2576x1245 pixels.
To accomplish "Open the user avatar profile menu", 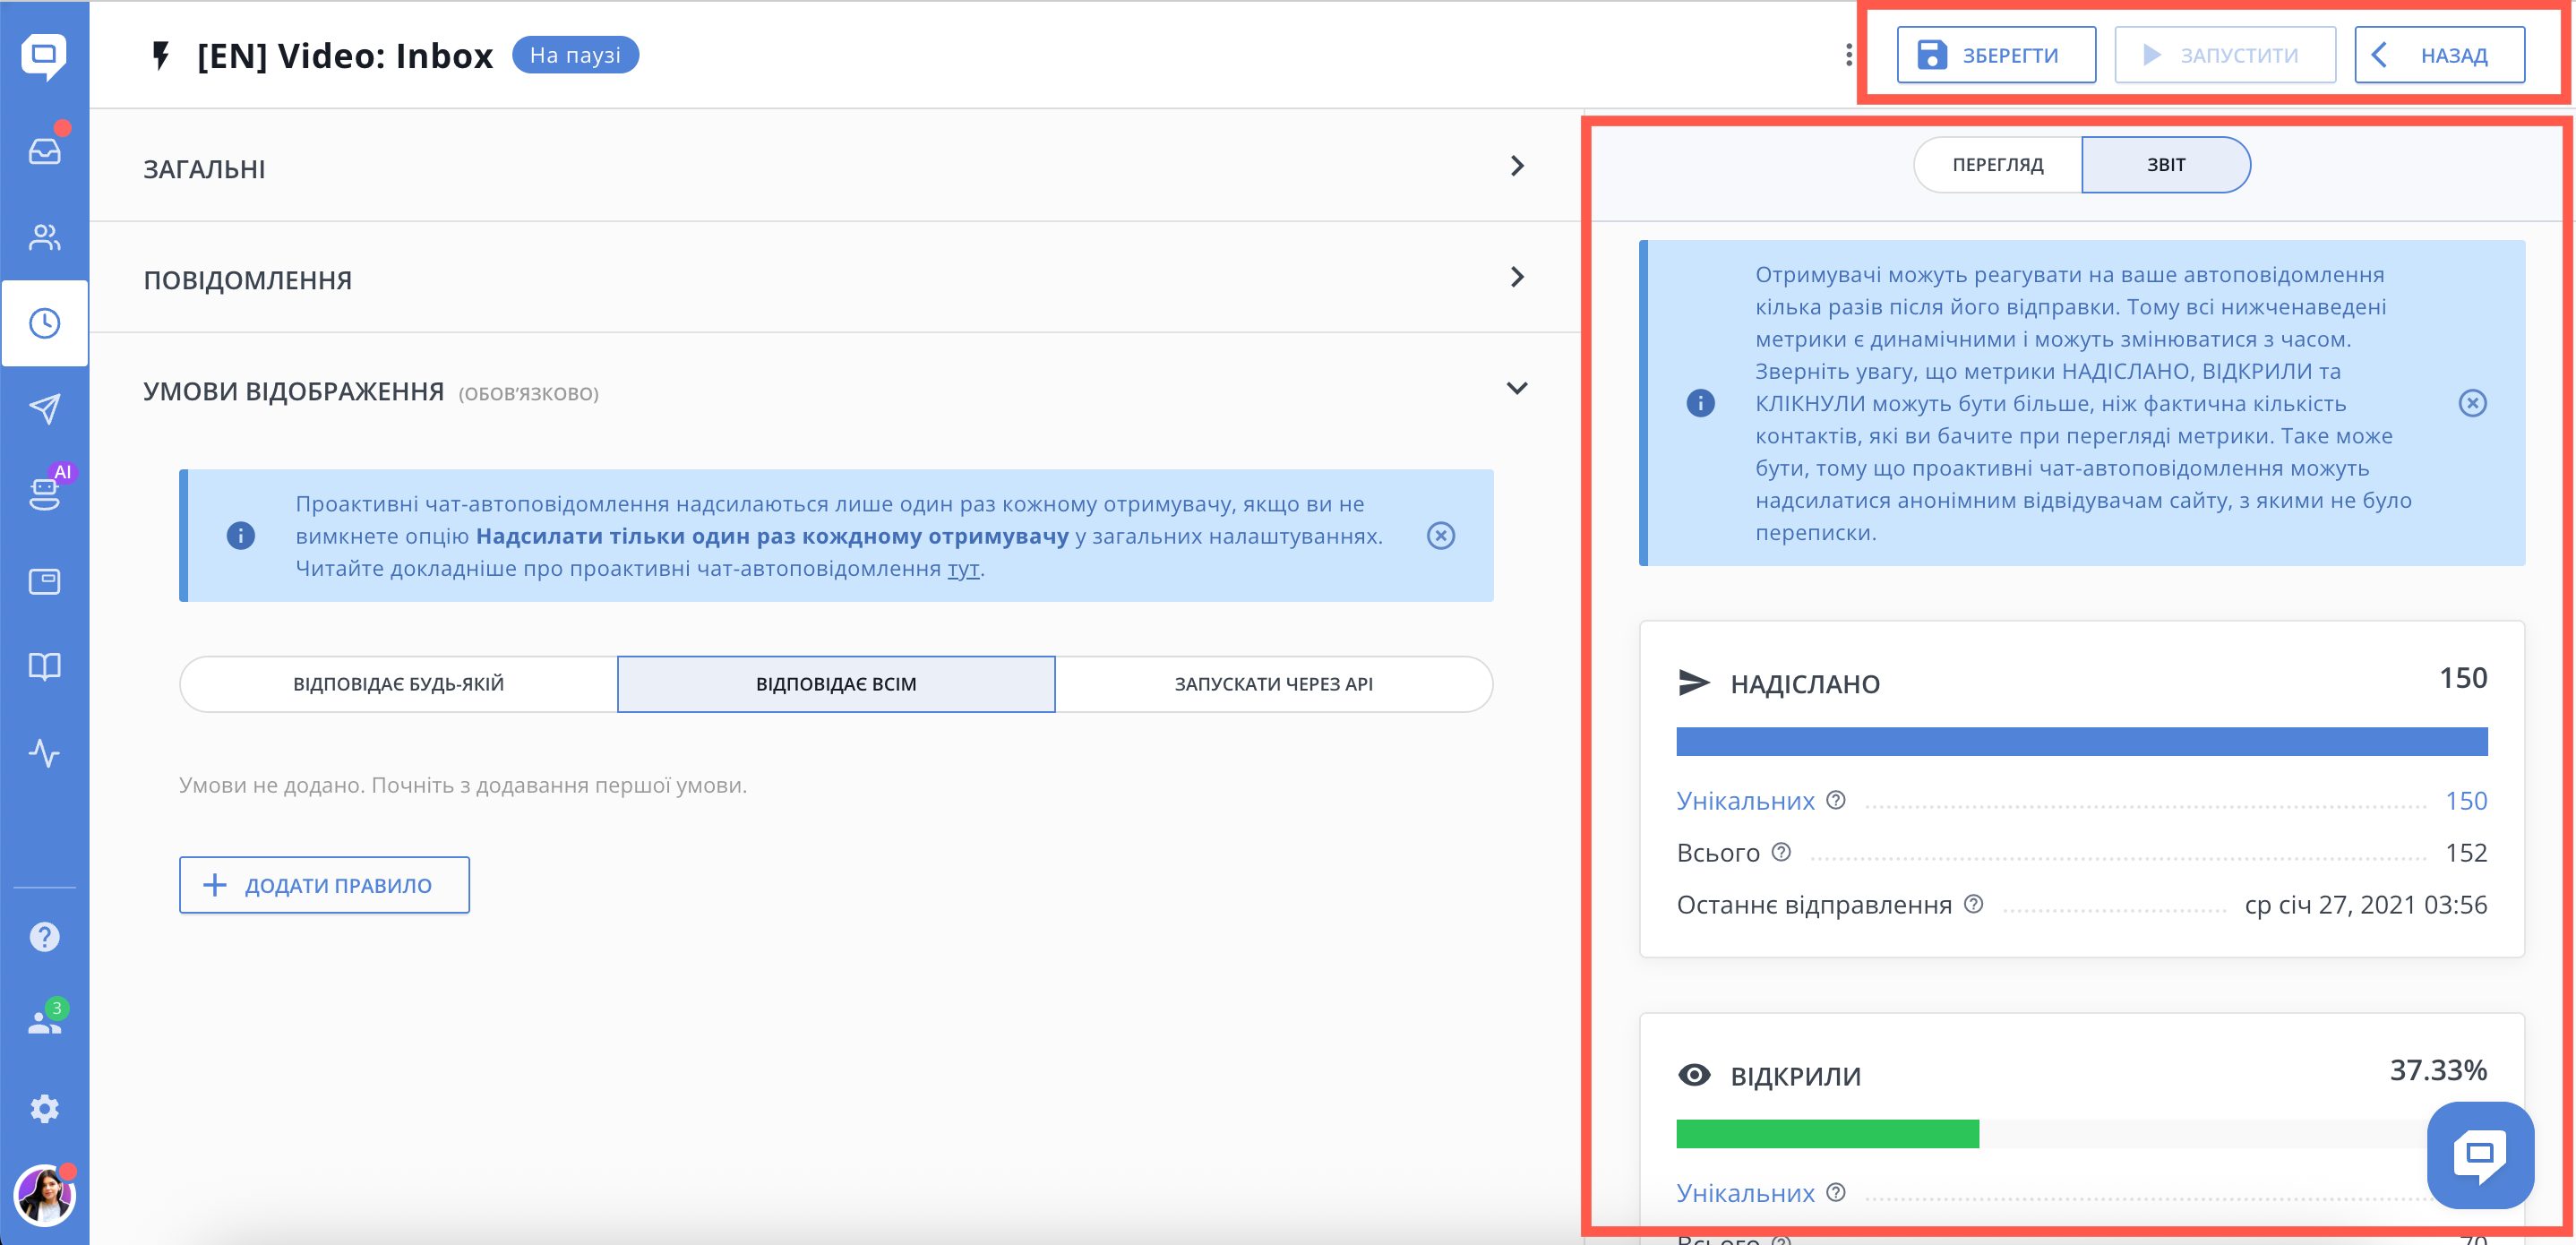I will pos(44,1195).
